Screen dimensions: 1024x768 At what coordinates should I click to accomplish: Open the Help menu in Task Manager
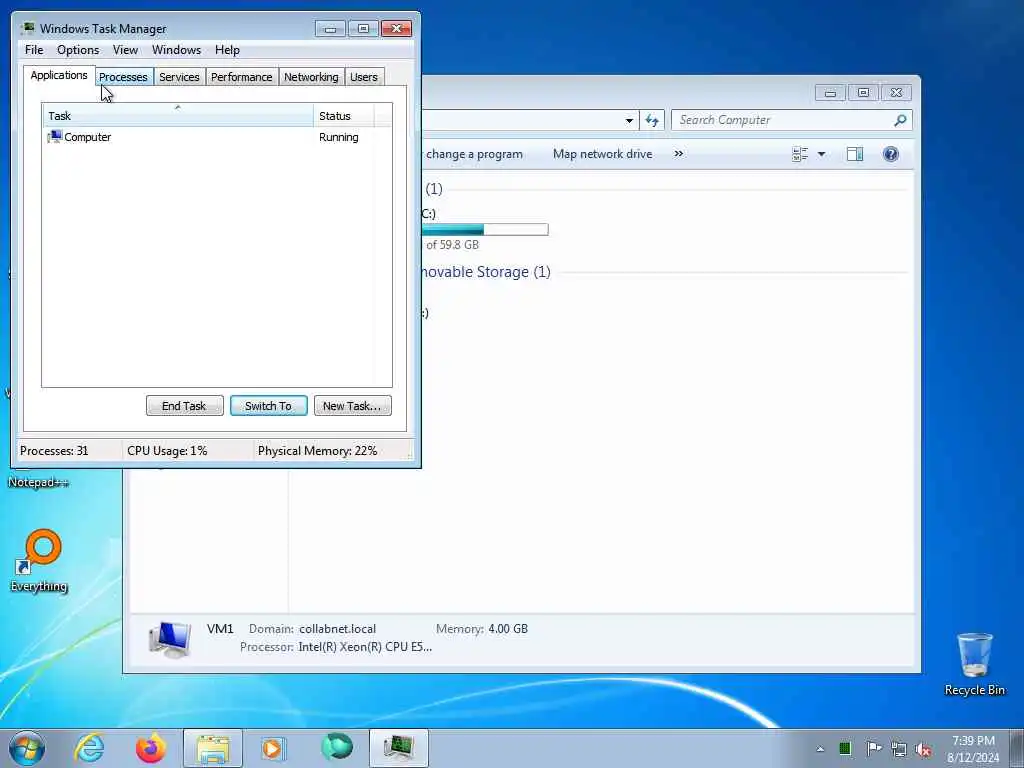(x=227, y=50)
